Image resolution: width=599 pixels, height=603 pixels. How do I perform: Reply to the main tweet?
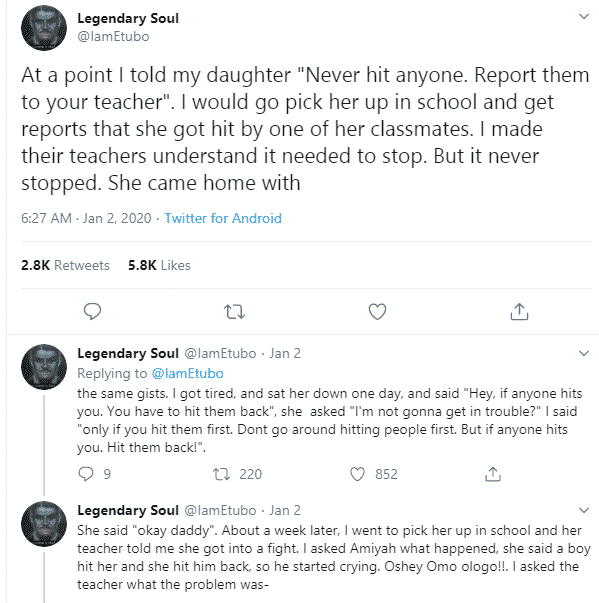92,311
